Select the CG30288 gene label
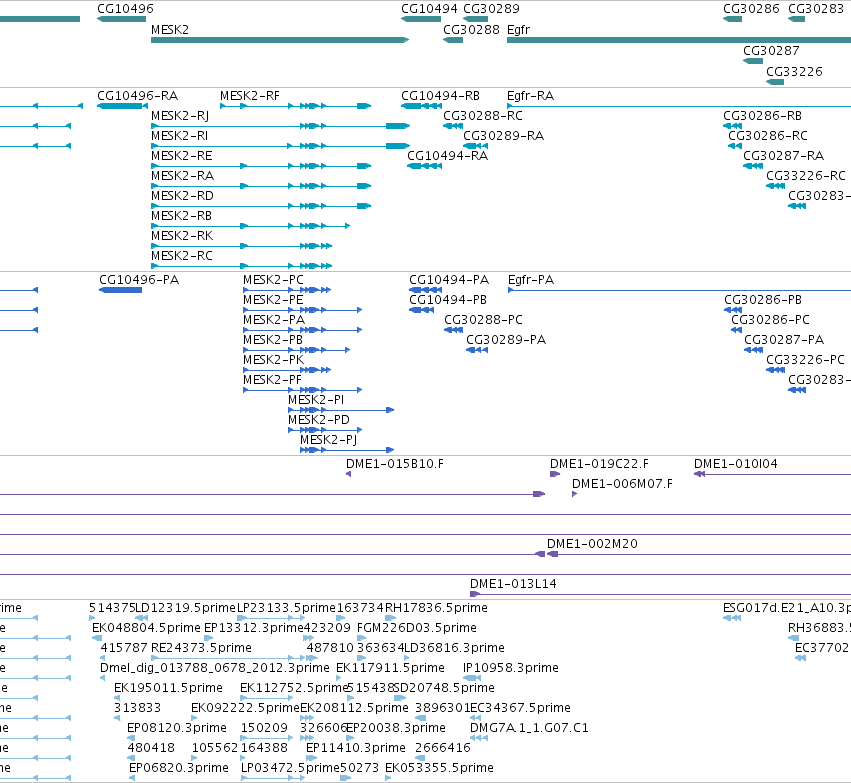Viewport: 851px width, 783px height. (471, 30)
